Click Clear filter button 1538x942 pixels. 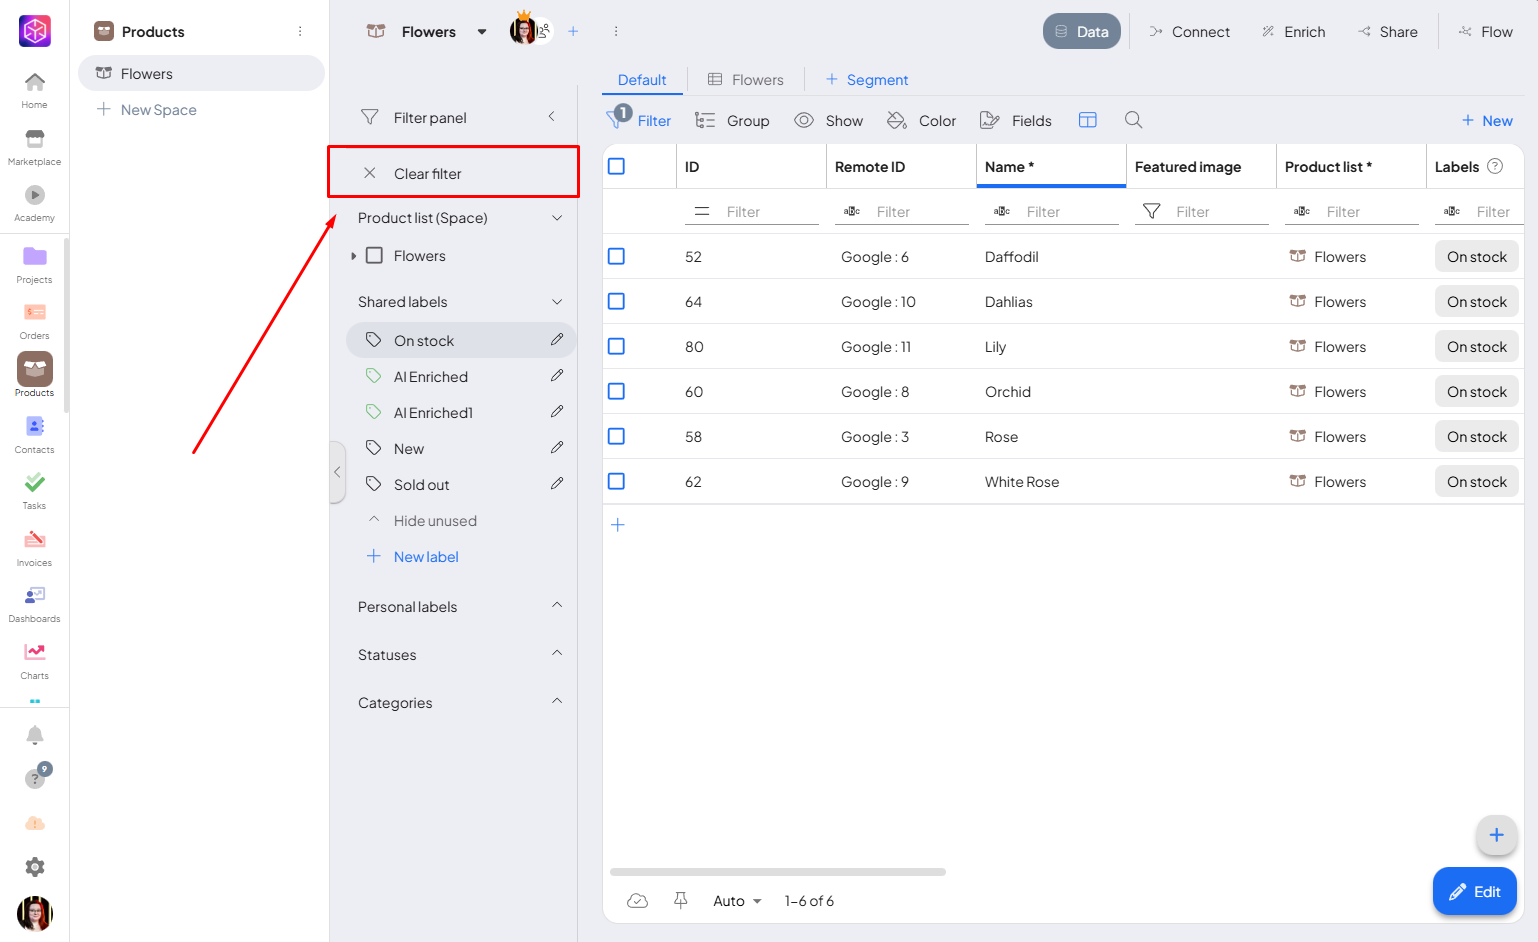427,174
